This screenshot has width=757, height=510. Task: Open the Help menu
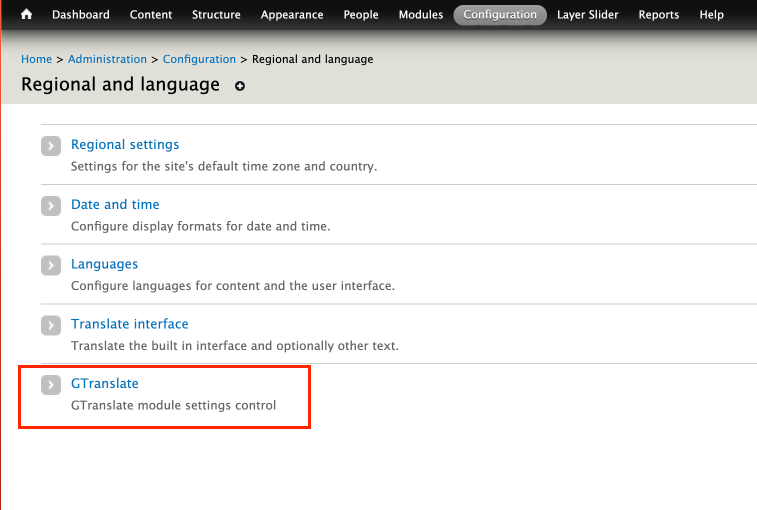tap(711, 15)
